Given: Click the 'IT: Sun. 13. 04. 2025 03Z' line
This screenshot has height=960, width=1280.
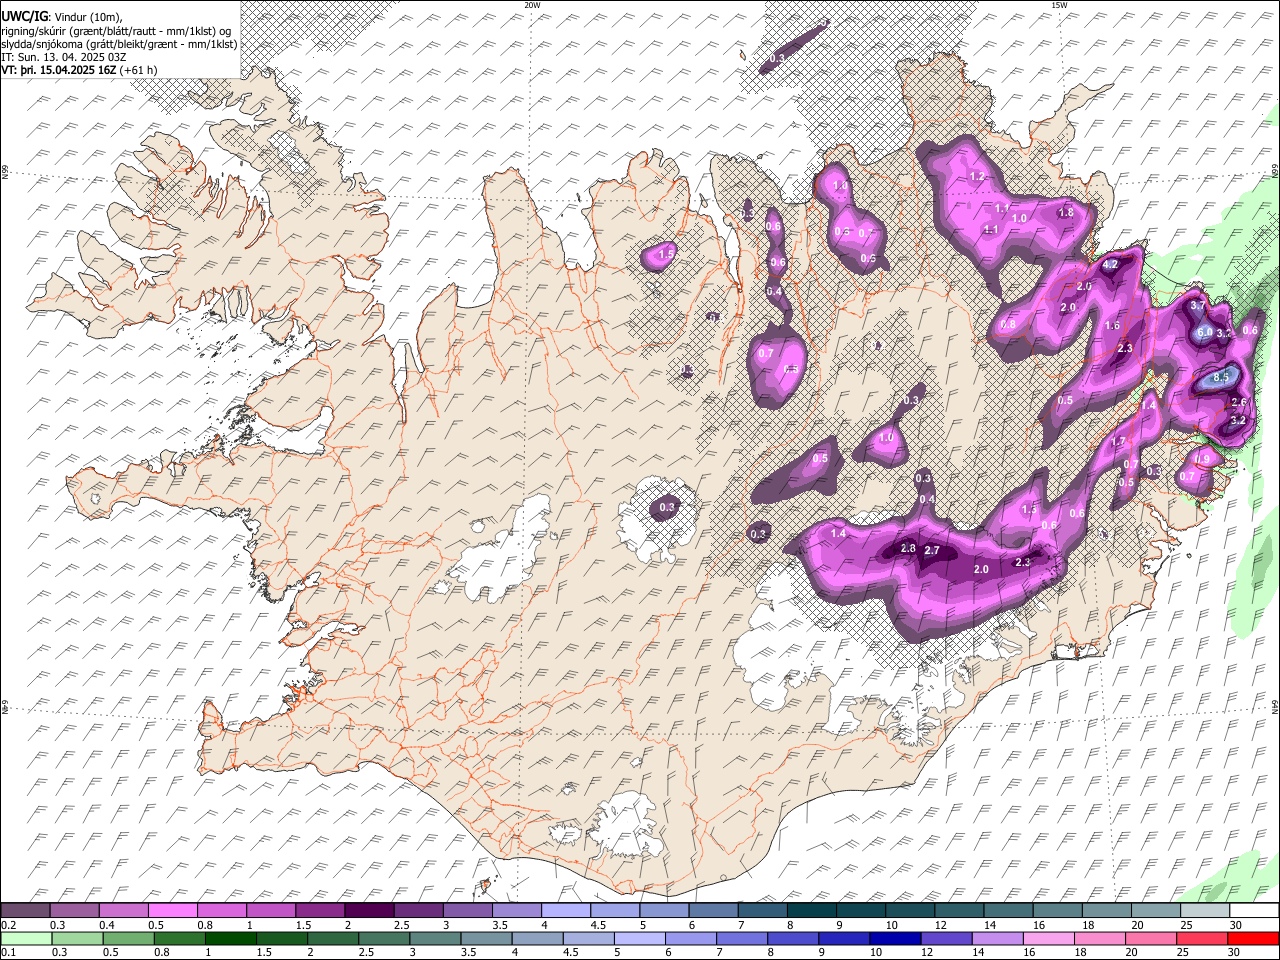Looking at the screenshot, I should click(64, 57).
